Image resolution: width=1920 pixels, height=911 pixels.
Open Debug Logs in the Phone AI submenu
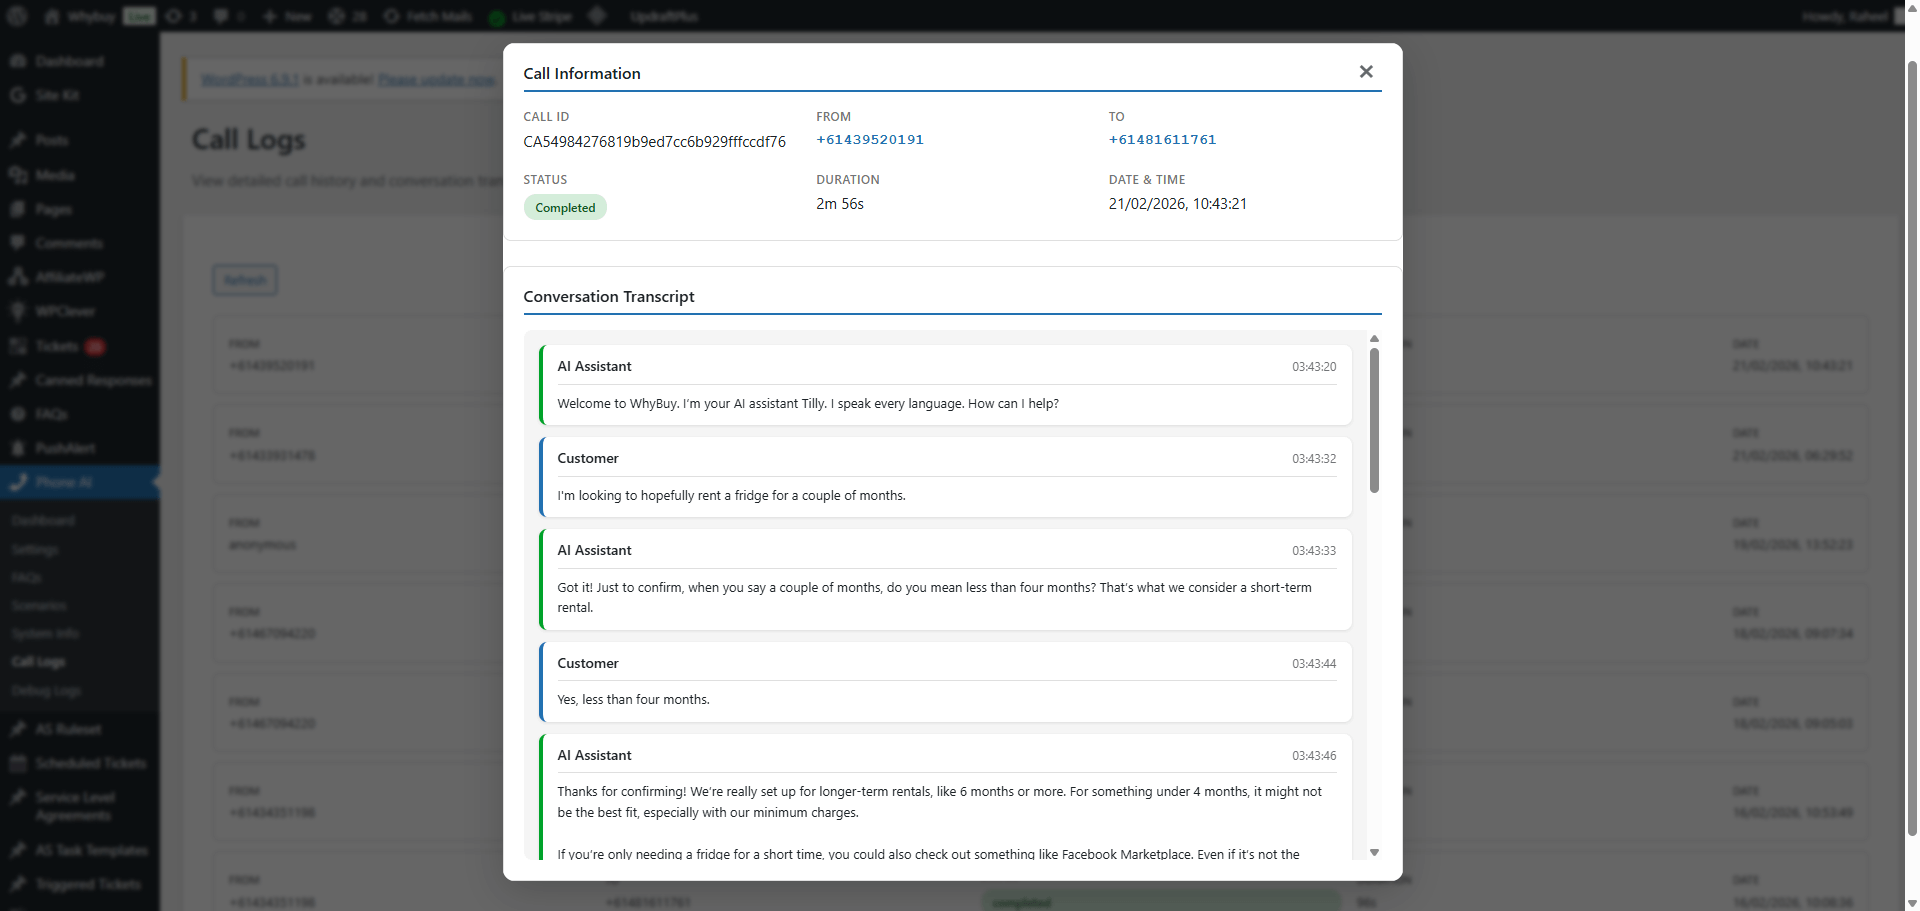(x=46, y=691)
